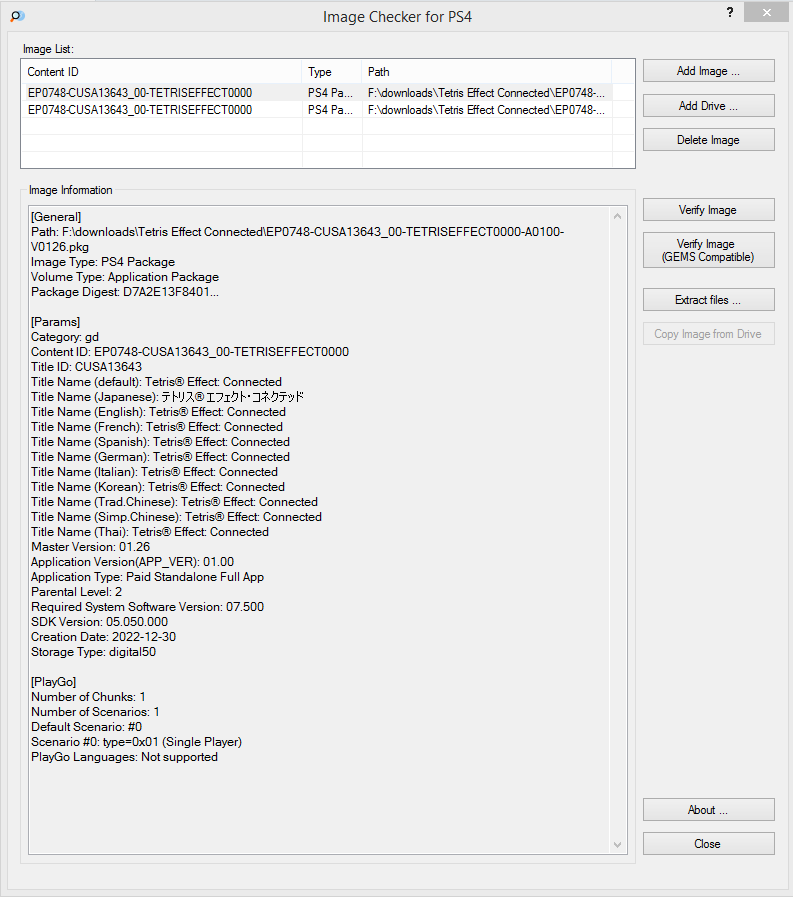This screenshot has width=793, height=897.
Task: Click the Title ID: CUSA13643 line
Action: [86, 367]
